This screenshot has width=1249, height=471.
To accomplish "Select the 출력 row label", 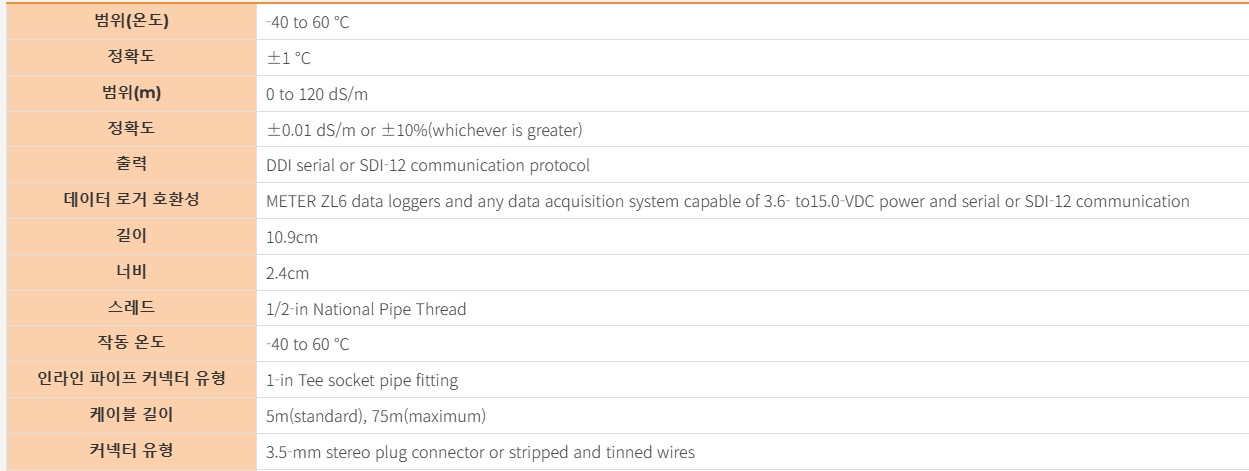I will tap(131, 164).
